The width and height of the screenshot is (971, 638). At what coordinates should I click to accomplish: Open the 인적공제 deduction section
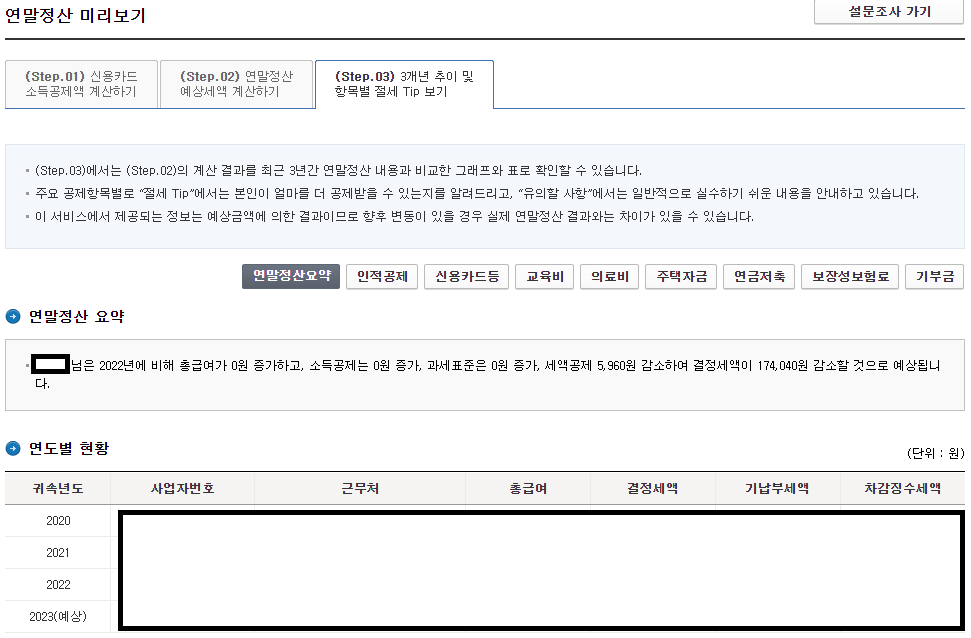click(381, 276)
